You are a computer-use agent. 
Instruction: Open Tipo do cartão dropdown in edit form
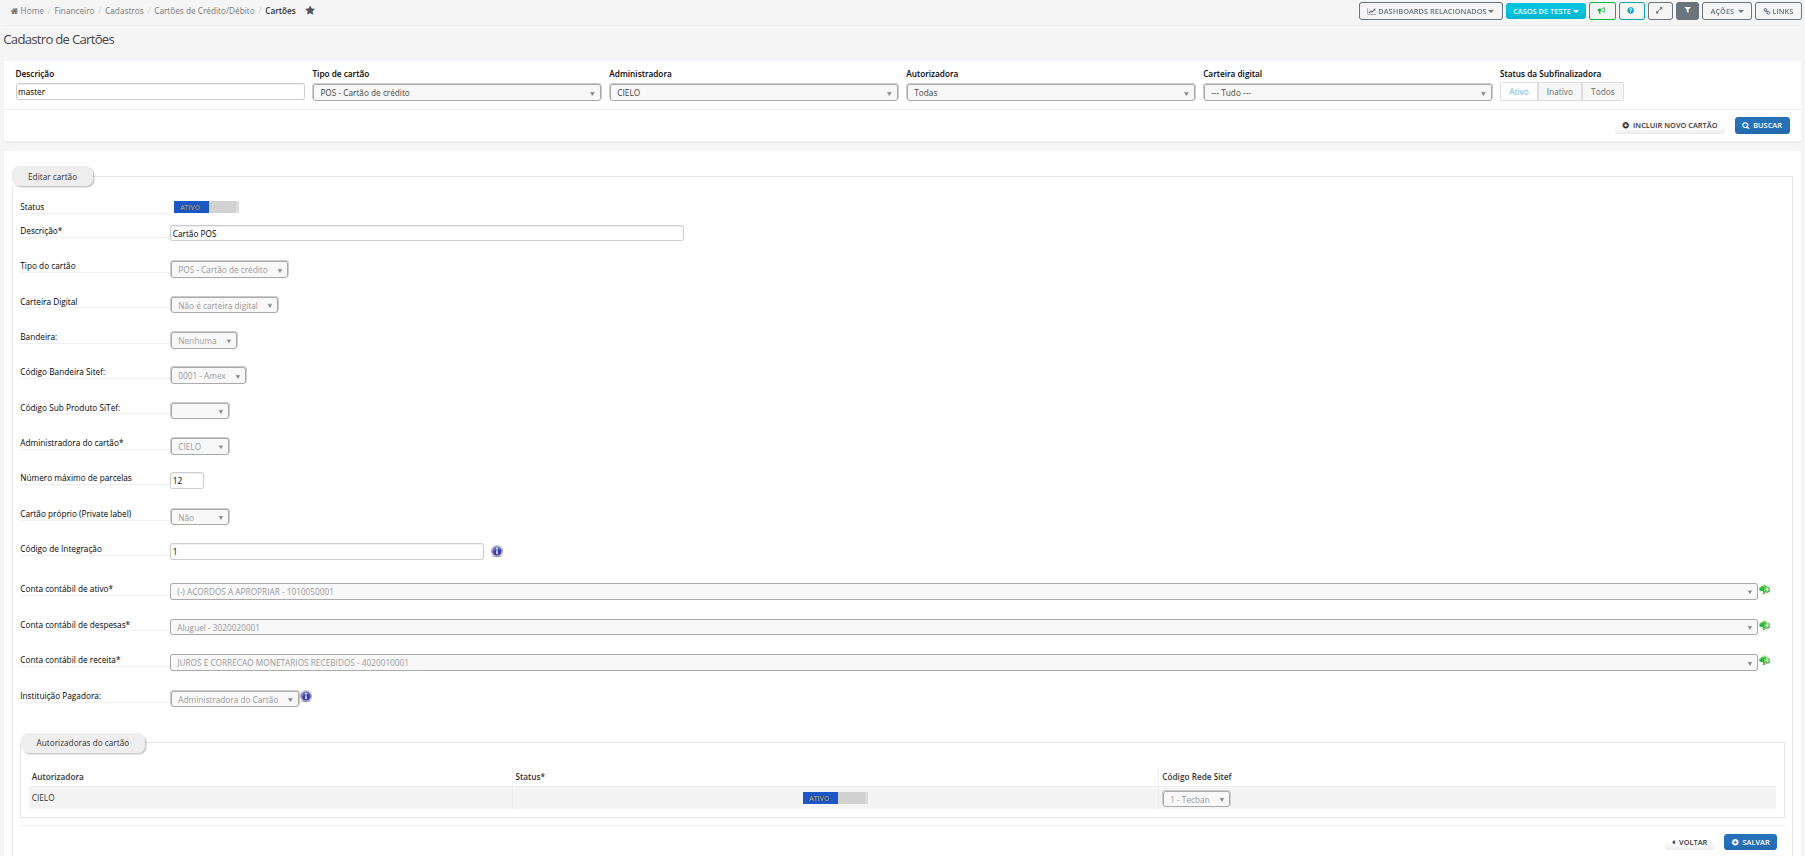[x=230, y=270]
